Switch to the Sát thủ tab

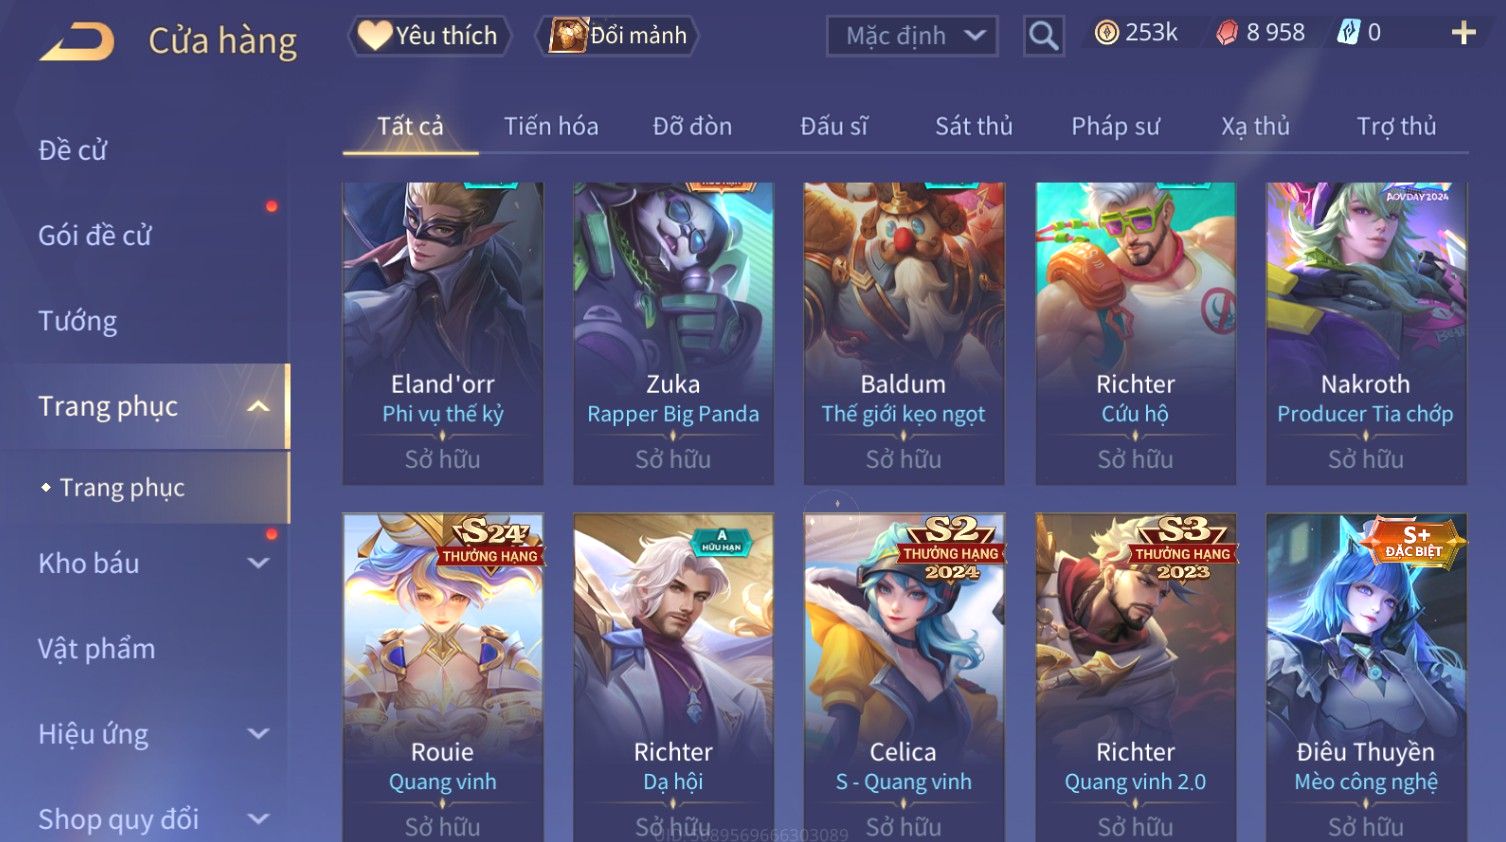(x=974, y=126)
